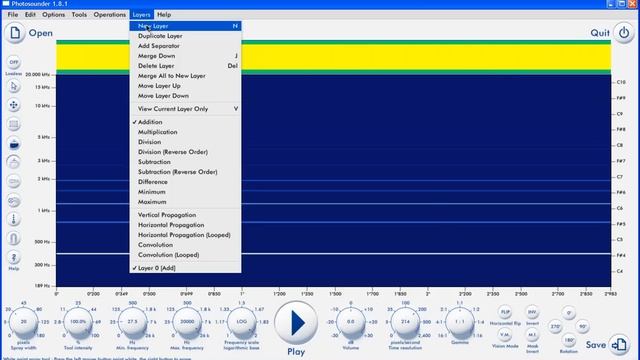Select Difference blend mode
Viewport: 640px width, 360px height.
click(185, 182)
